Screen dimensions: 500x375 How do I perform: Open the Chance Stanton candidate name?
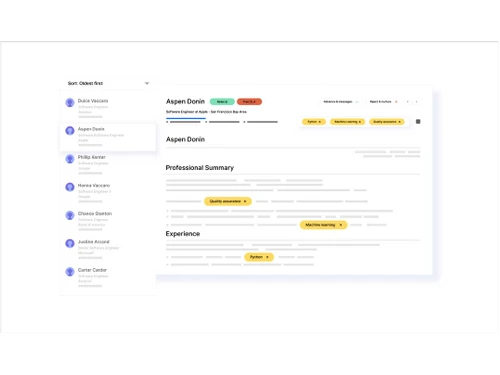[95, 213]
